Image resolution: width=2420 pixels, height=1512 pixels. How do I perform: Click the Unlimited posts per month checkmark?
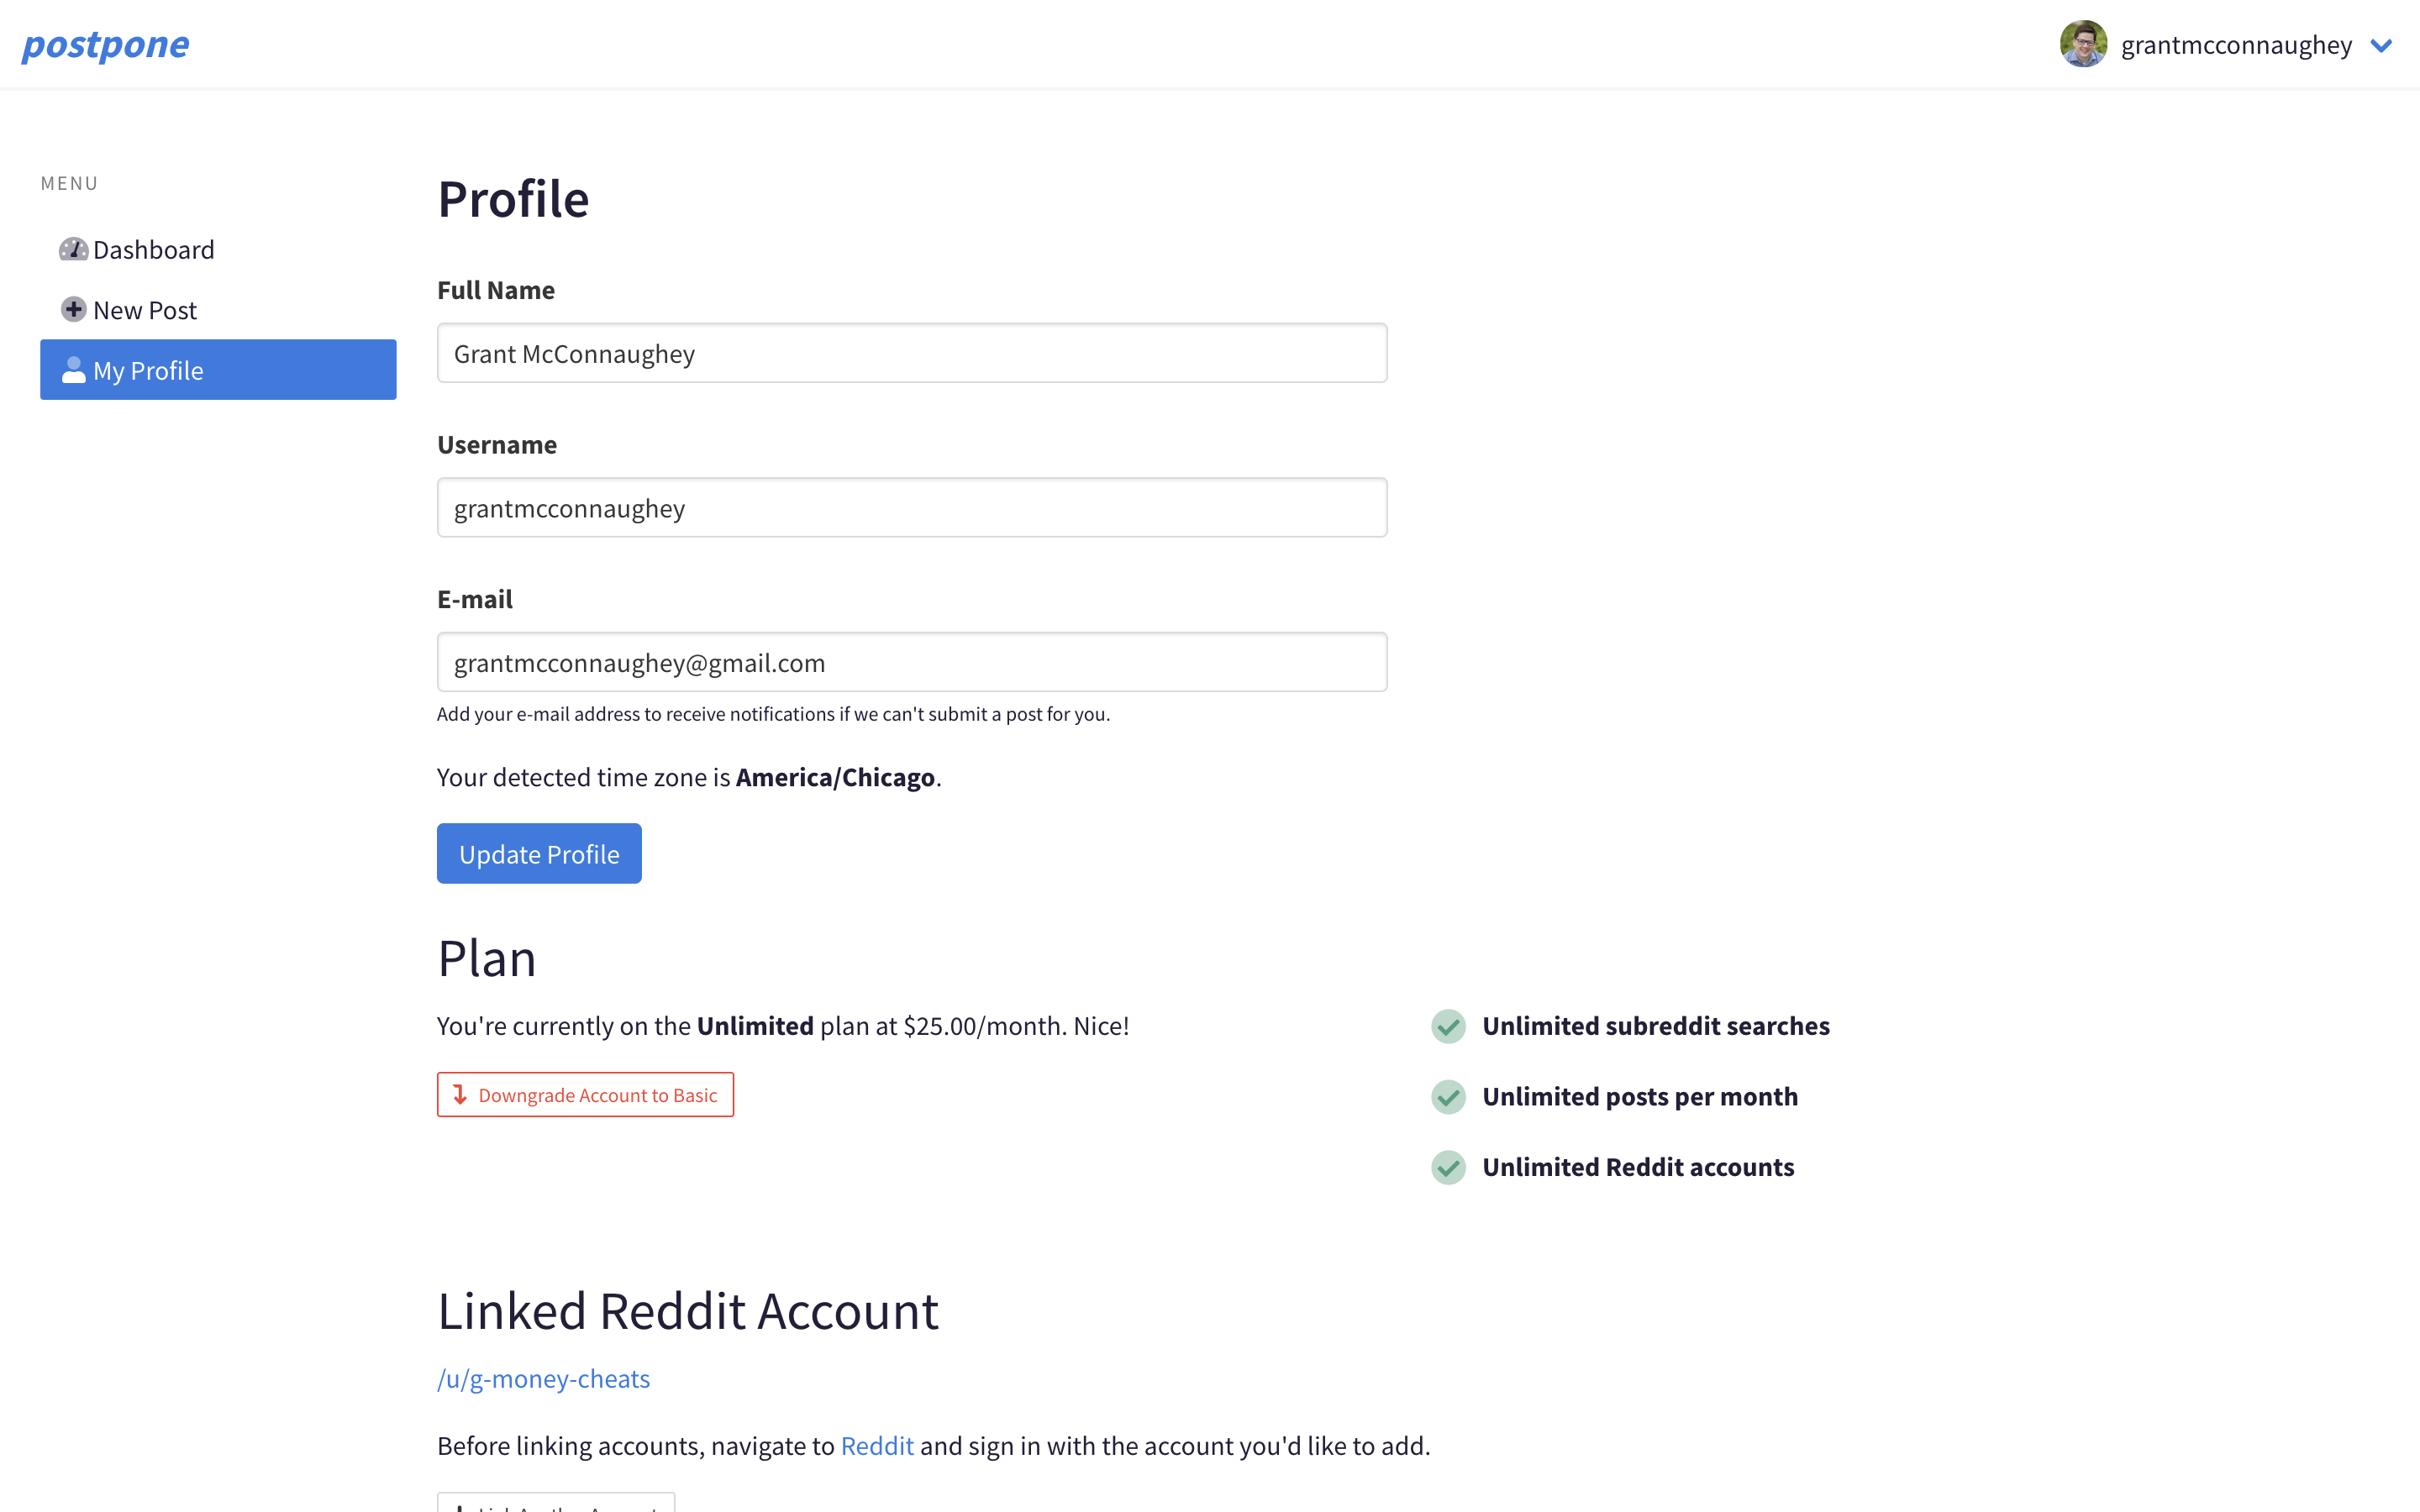click(1448, 1097)
